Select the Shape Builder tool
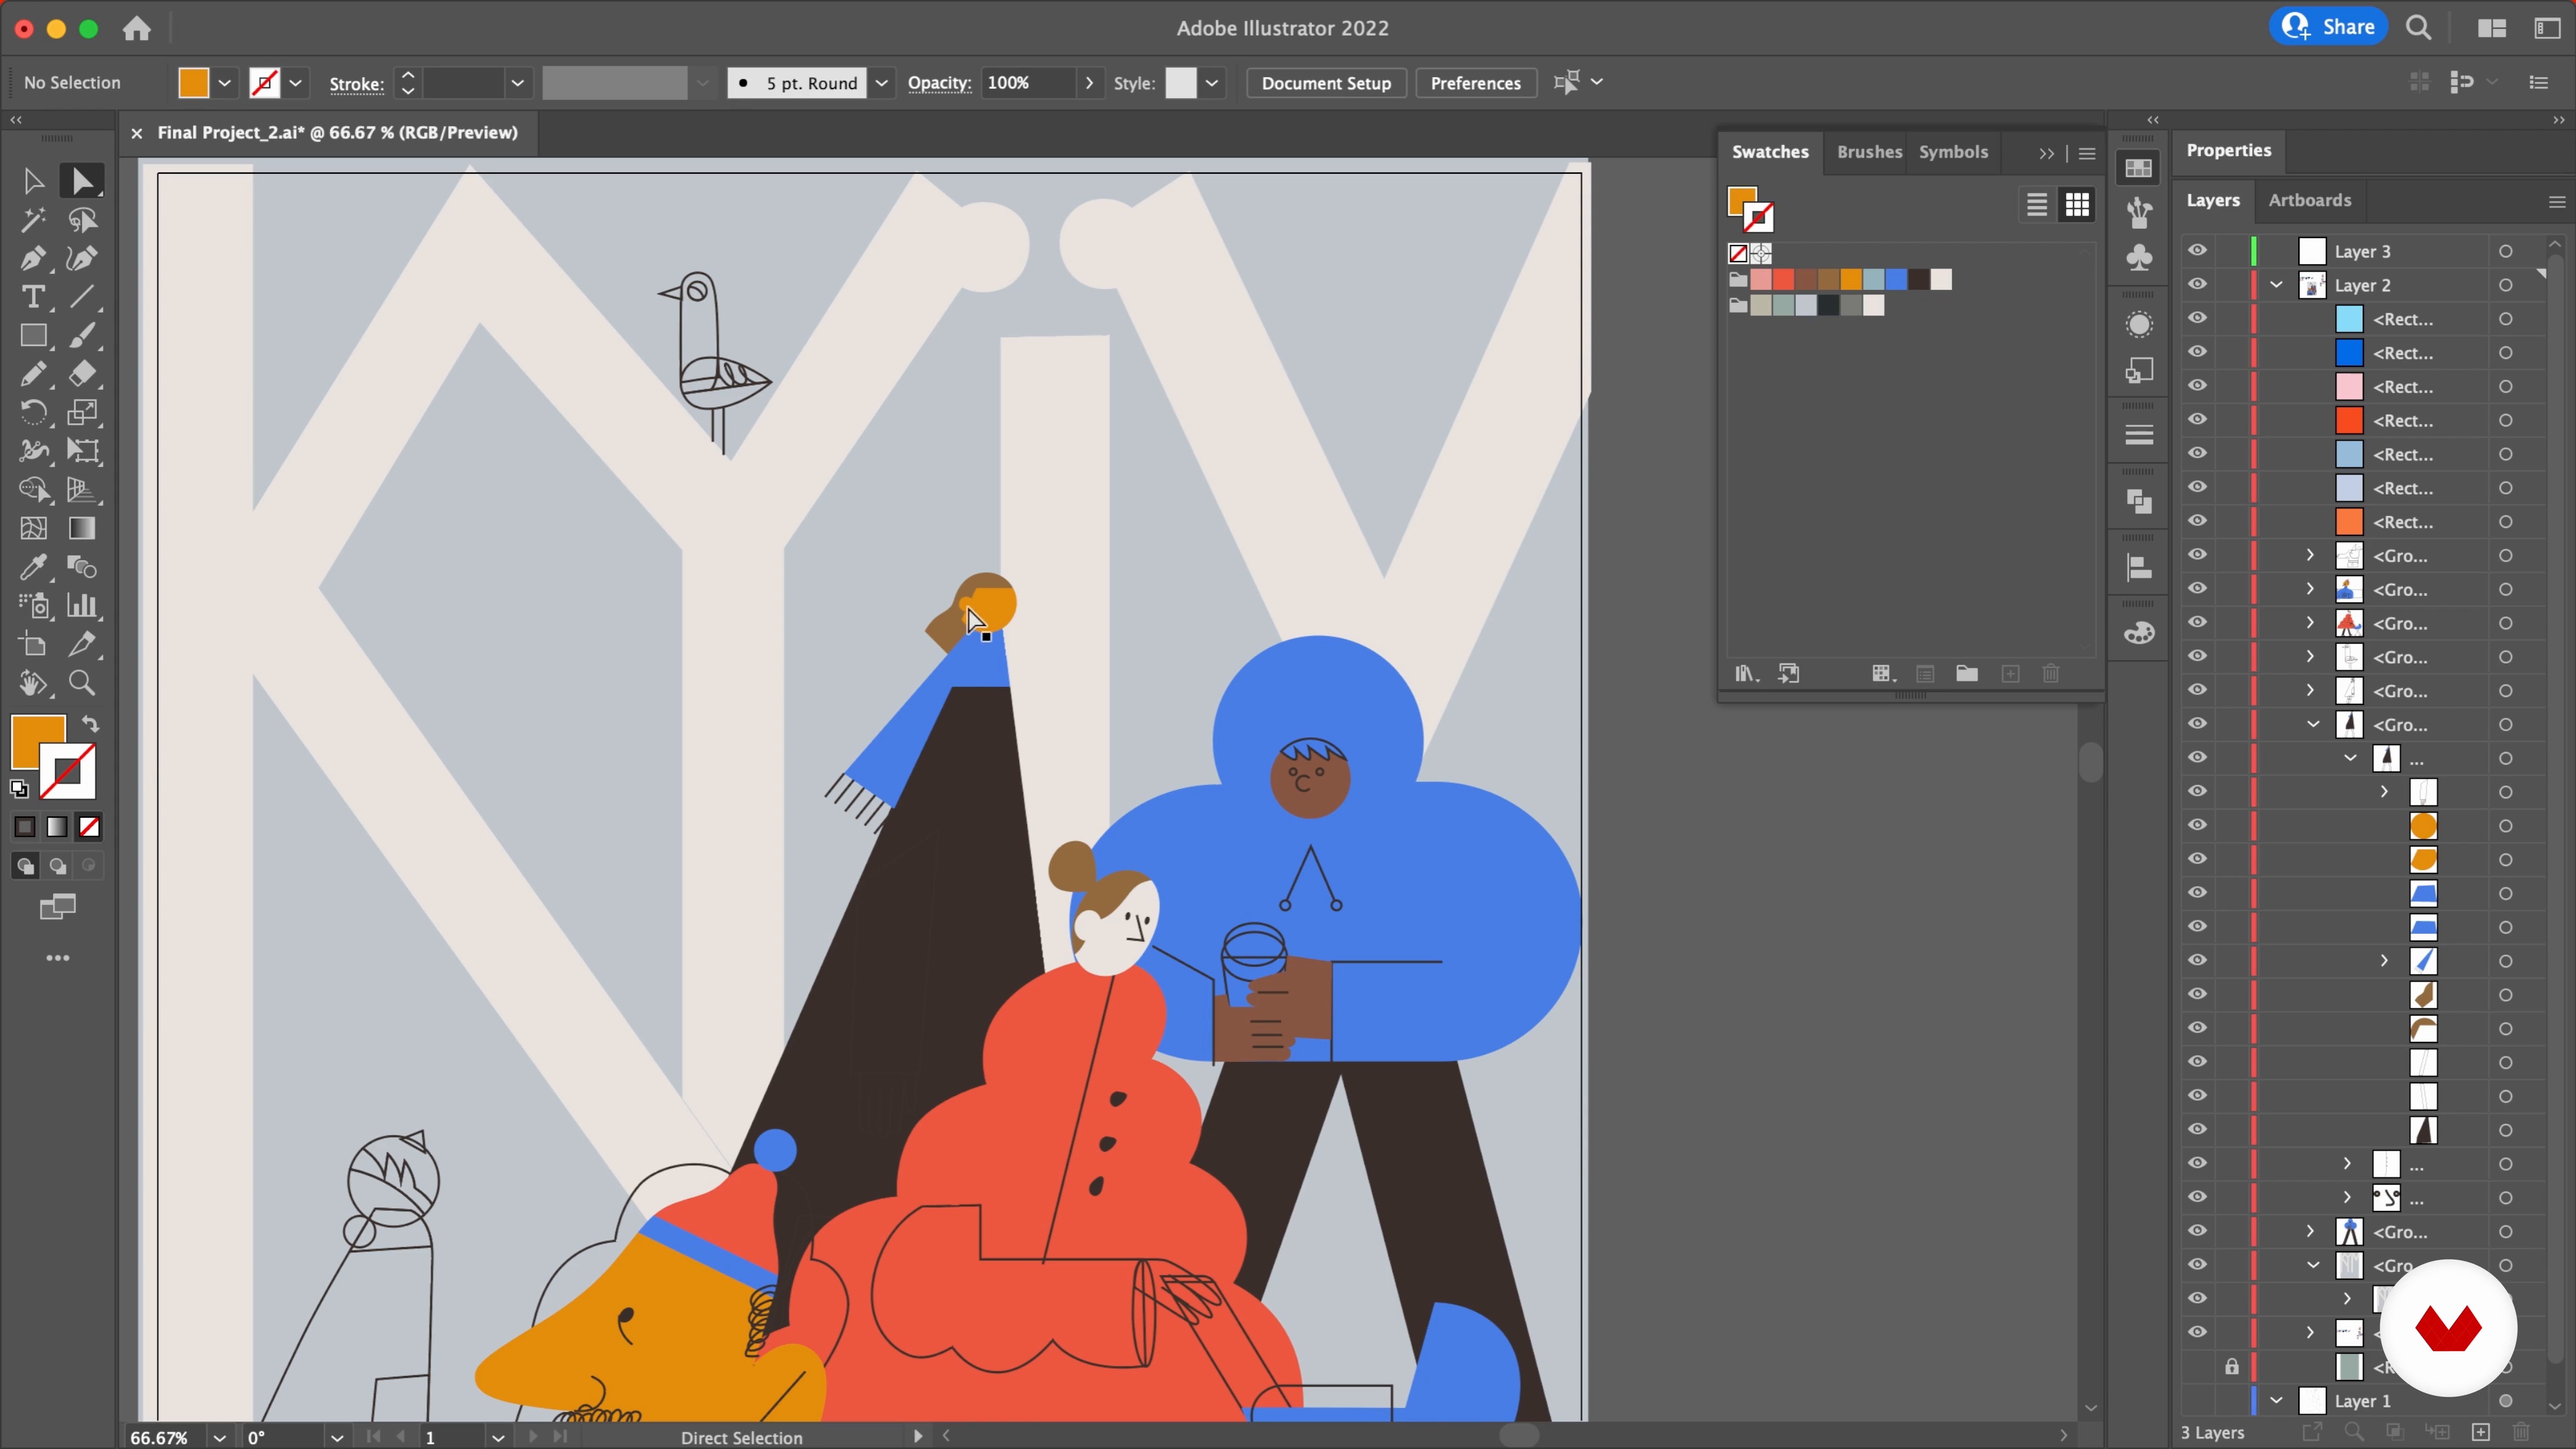The height and width of the screenshot is (1449, 2576). point(33,490)
